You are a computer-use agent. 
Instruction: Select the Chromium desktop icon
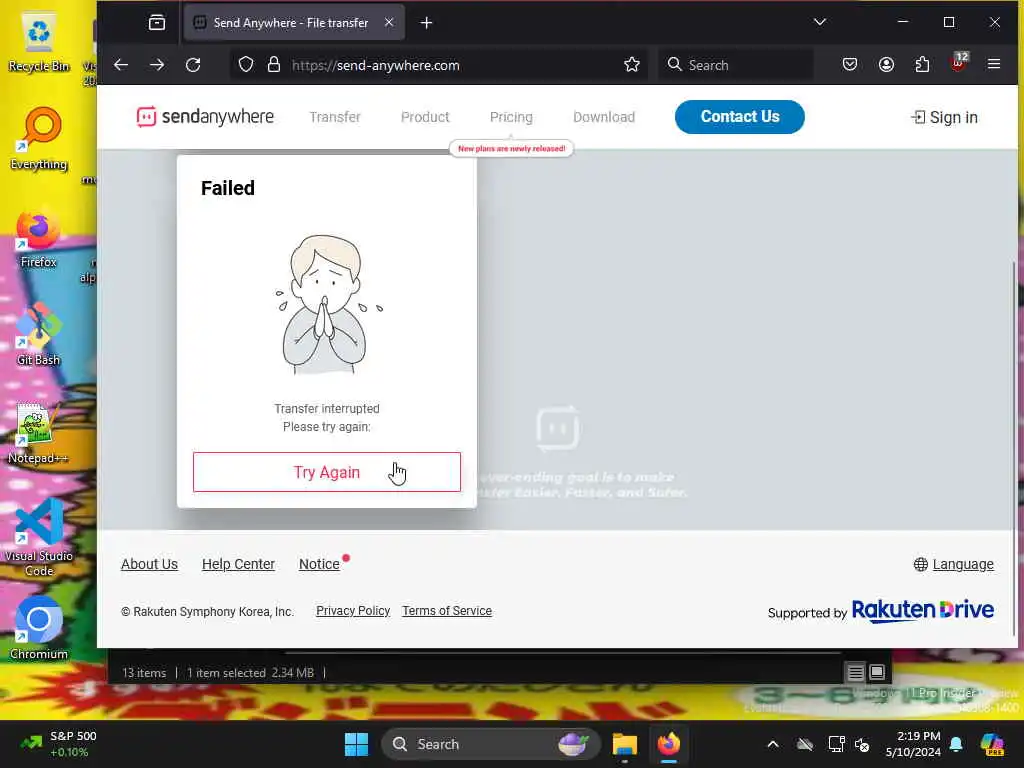pyautogui.click(x=39, y=627)
